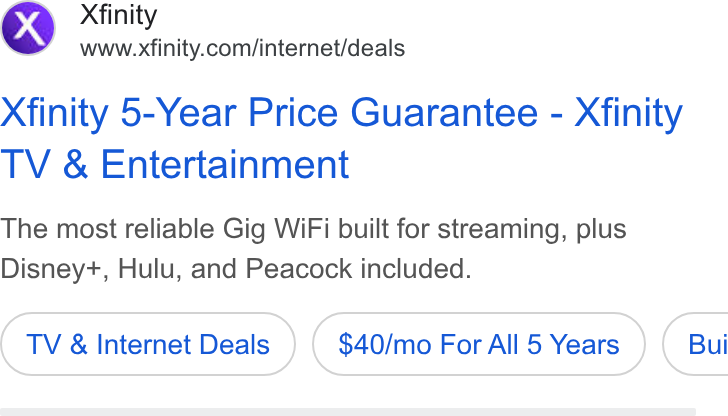Click Disney+ in the ad description
This screenshot has width=728, height=416.
coord(55,270)
